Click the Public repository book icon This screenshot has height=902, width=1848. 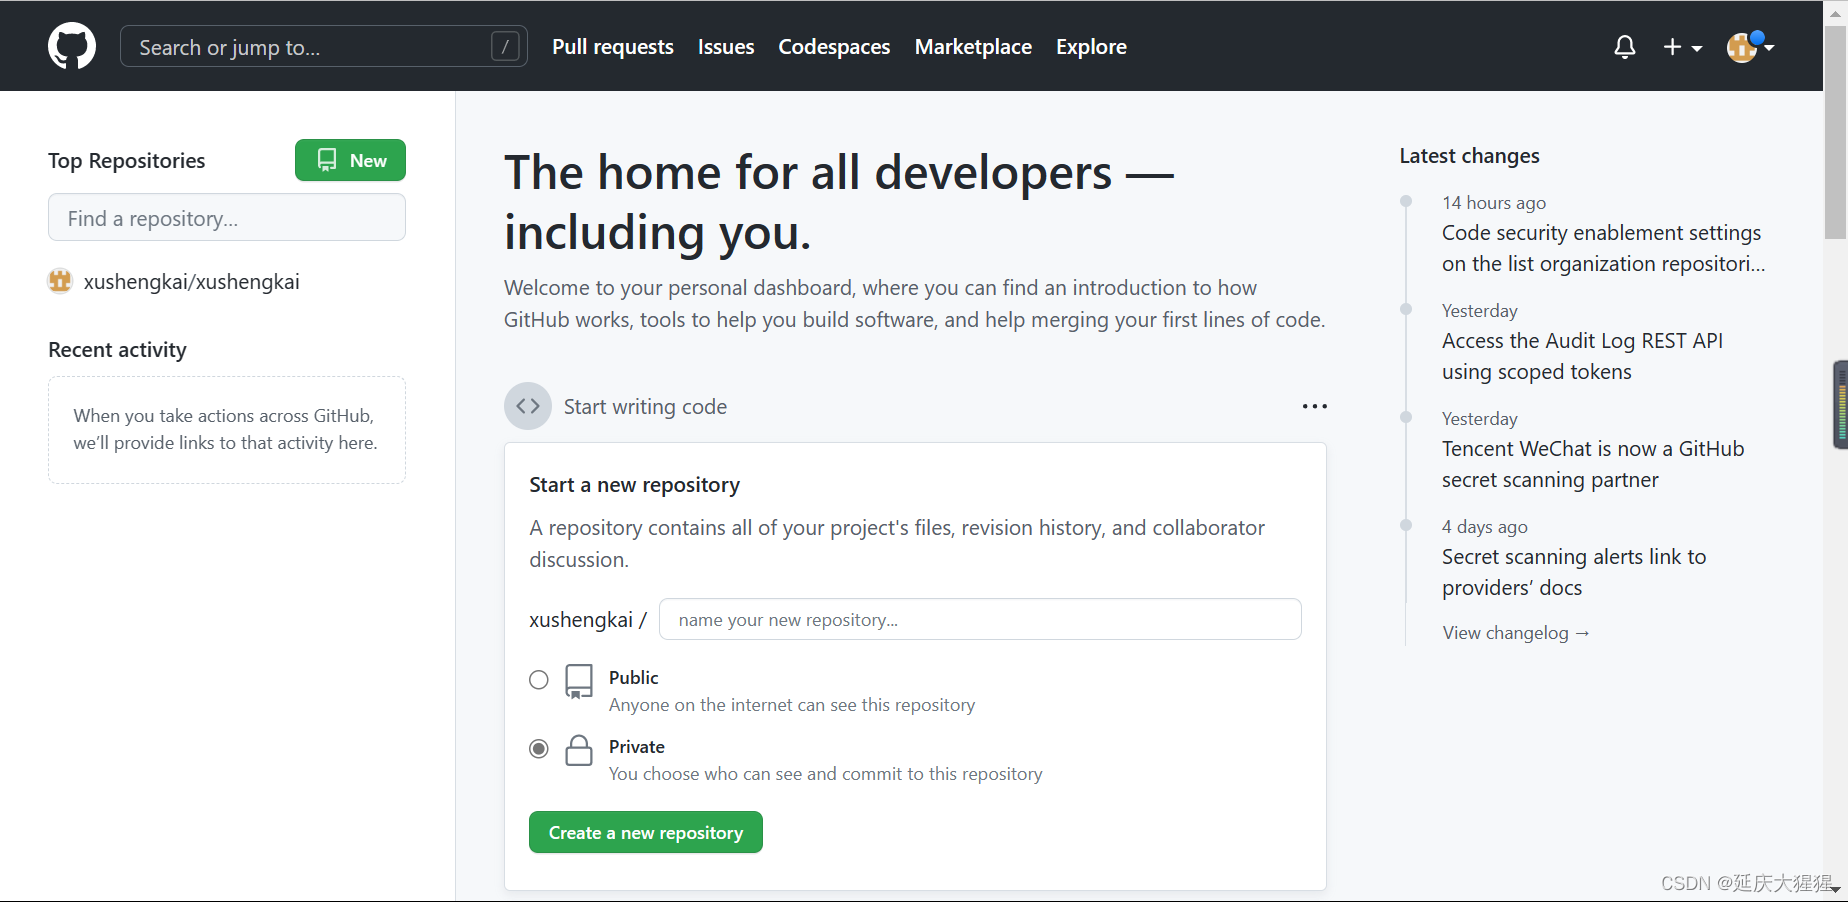(x=579, y=681)
